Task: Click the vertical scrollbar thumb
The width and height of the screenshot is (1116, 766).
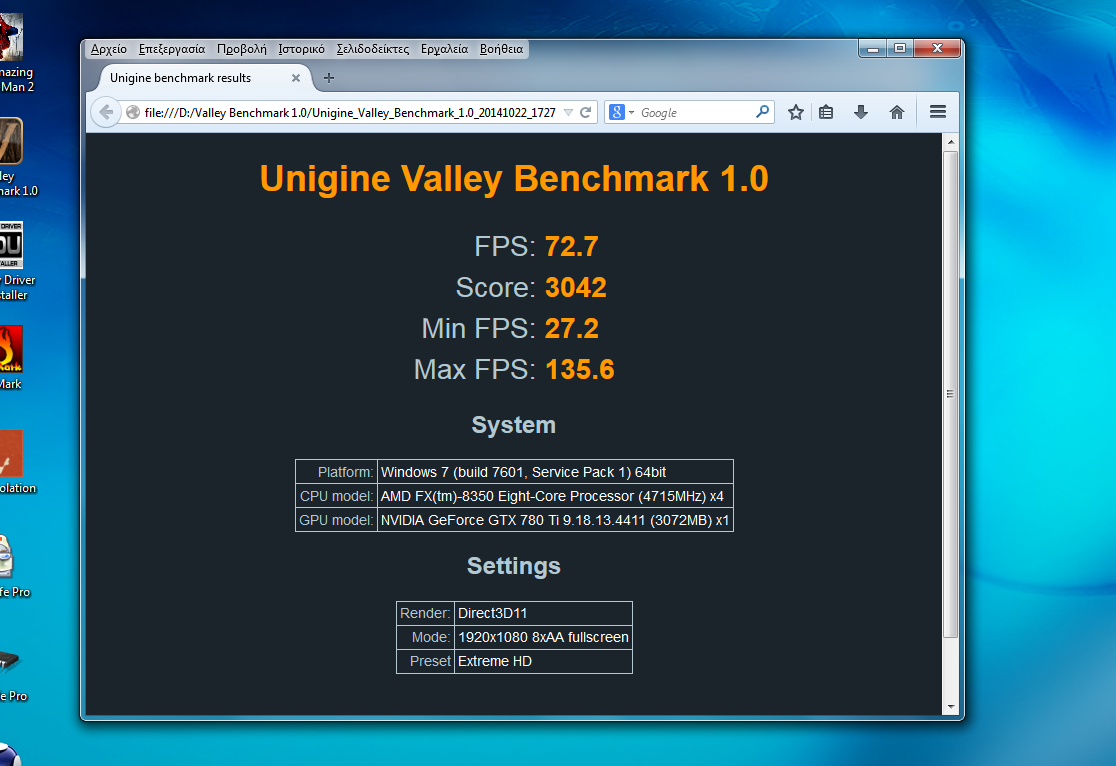Action: [x=950, y=394]
